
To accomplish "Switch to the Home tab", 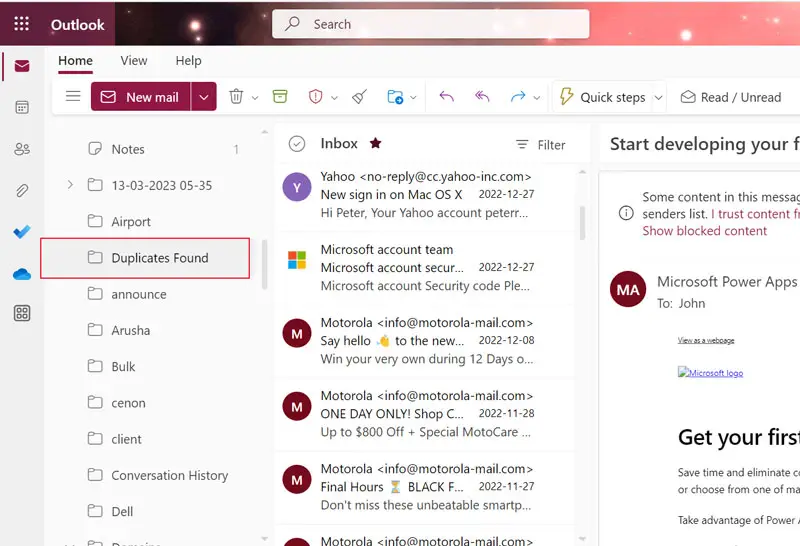I will point(76,61).
